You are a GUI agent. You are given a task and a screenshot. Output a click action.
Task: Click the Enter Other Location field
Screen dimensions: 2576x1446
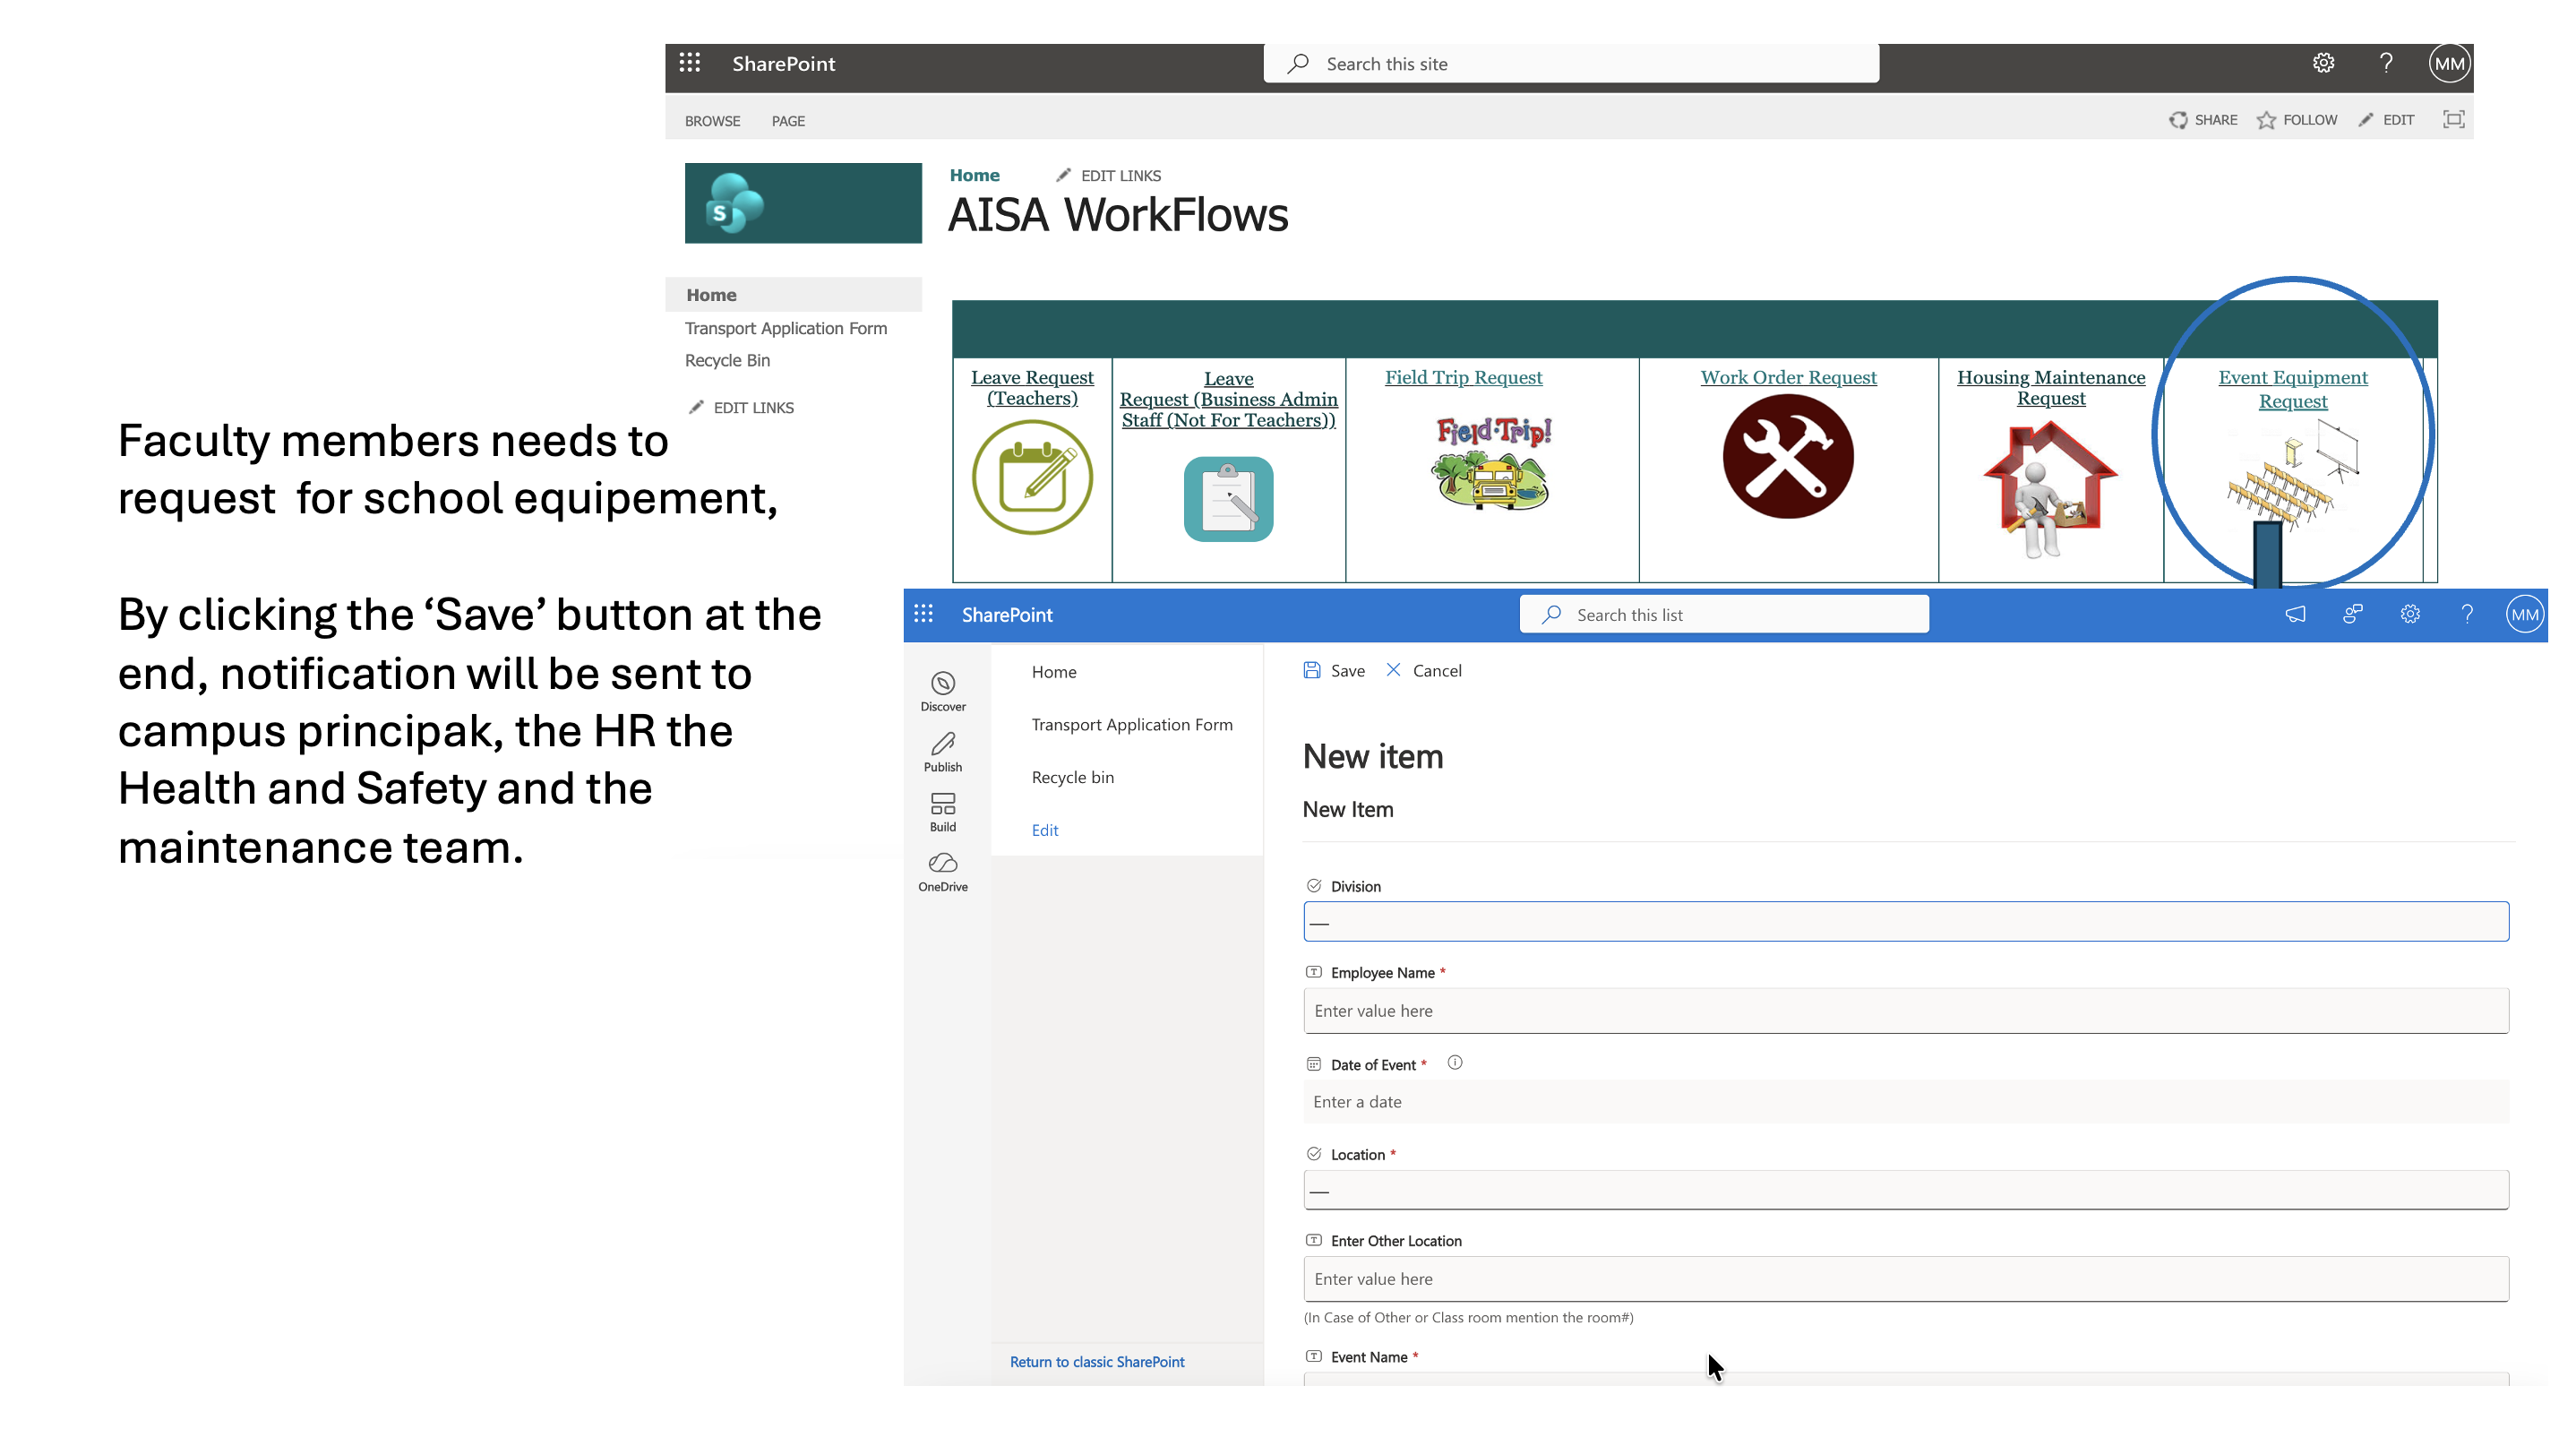1906,1279
